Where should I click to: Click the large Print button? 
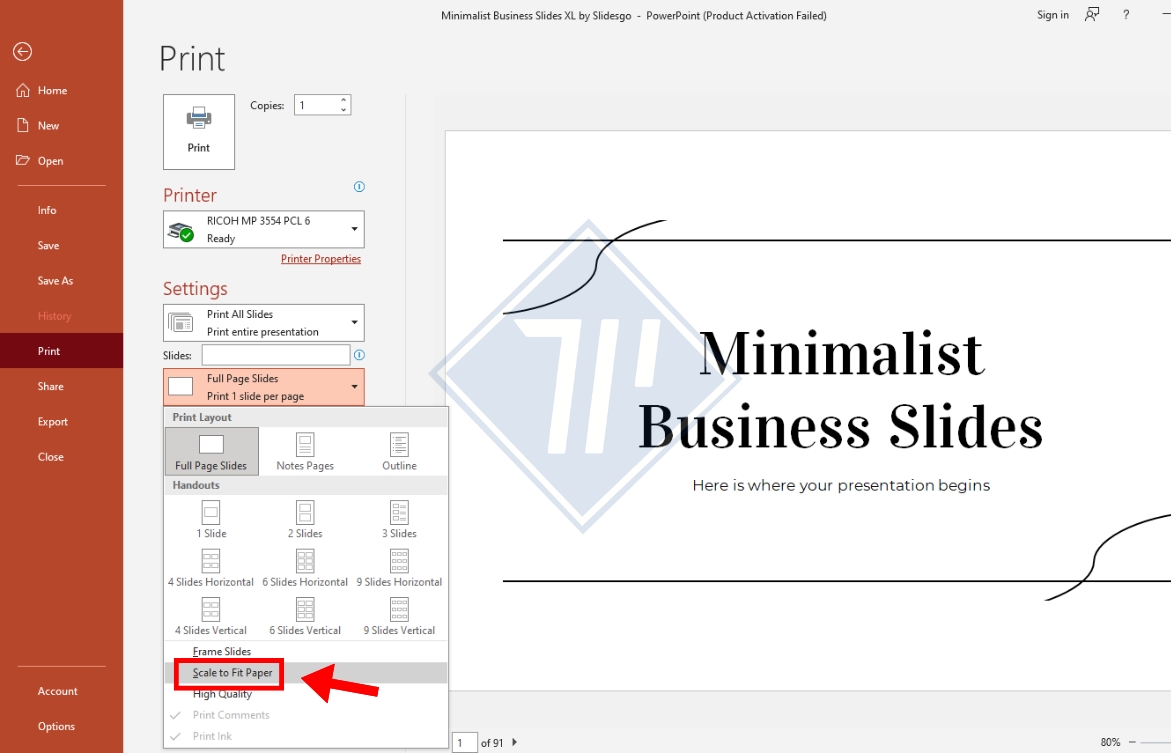point(198,131)
